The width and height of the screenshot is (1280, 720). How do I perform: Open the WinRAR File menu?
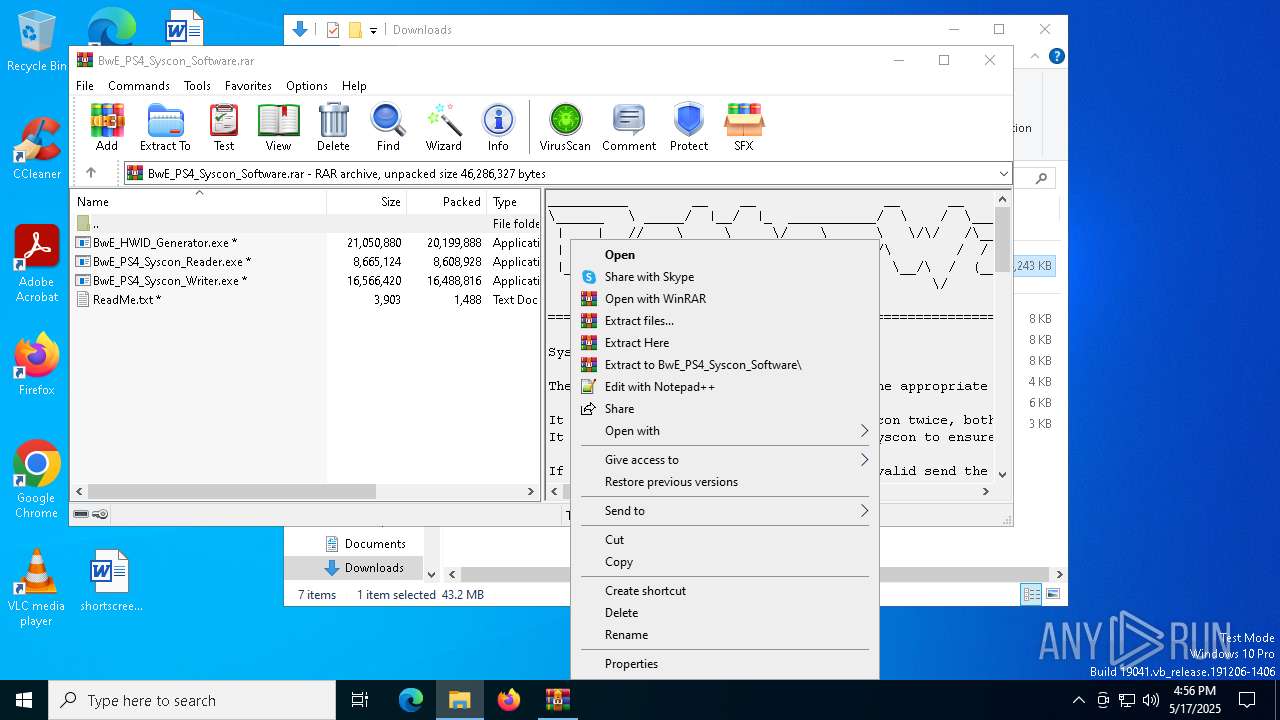click(x=85, y=86)
